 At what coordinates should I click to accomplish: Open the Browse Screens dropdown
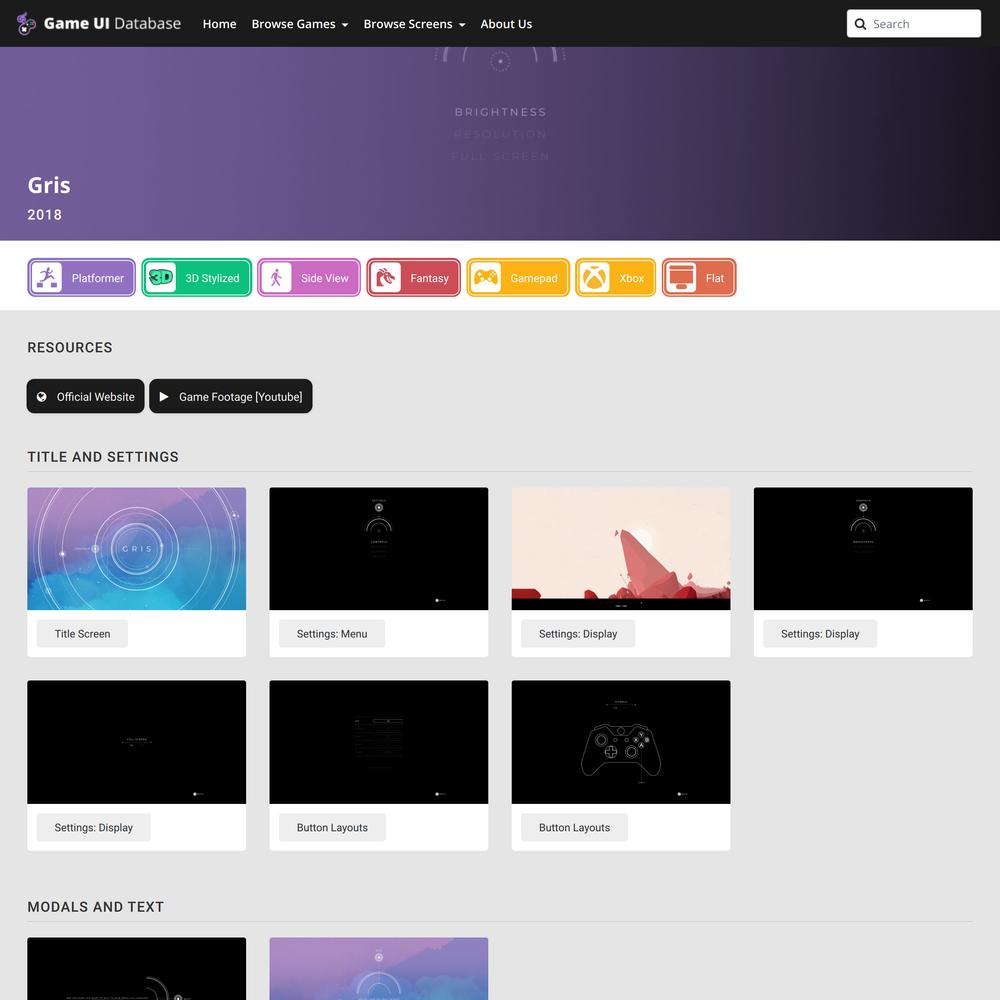(415, 24)
